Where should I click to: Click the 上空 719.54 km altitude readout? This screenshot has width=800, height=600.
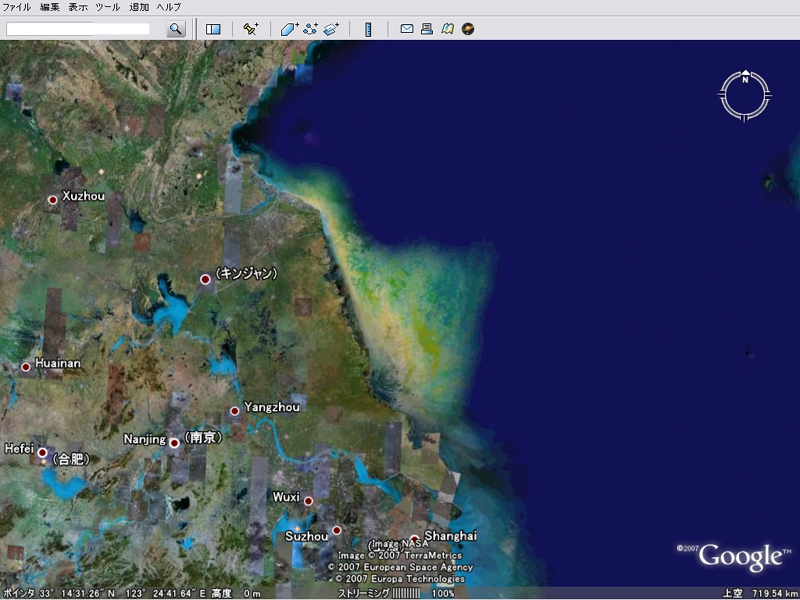coord(760,593)
